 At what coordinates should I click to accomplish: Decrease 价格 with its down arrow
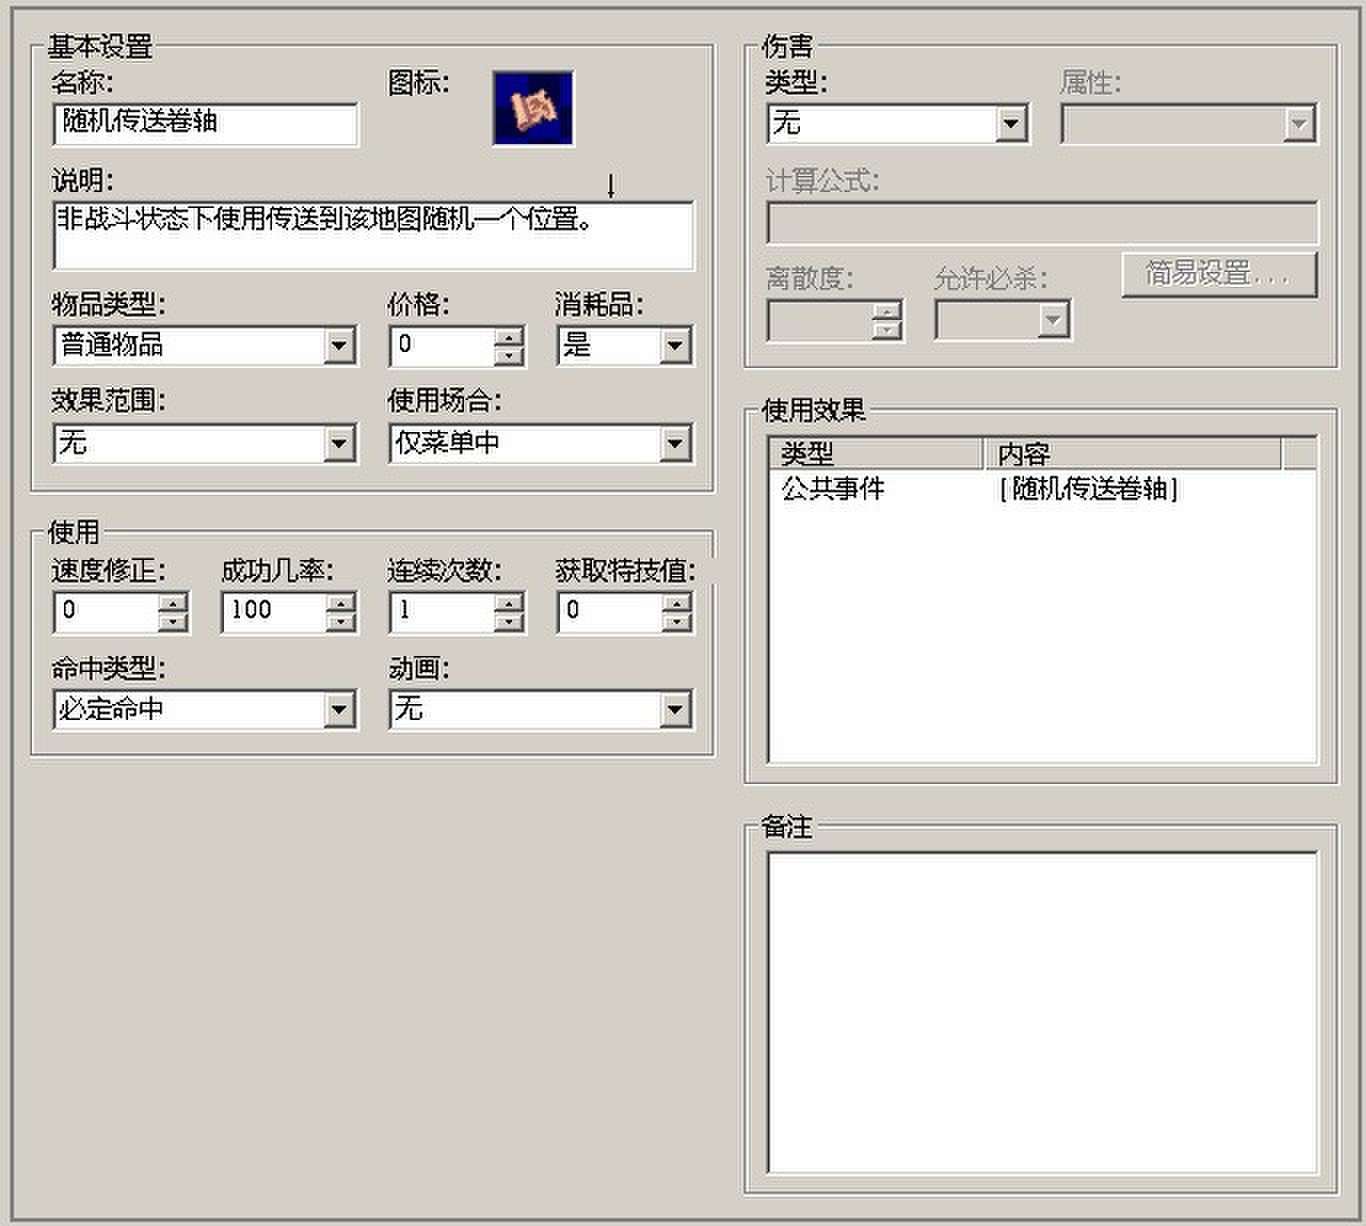point(509,355)
